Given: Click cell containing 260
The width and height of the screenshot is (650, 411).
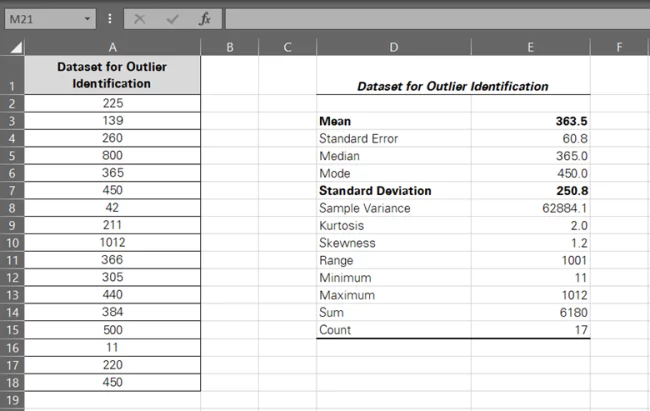Looking at the screenshot, I should [x=112, y=138].
